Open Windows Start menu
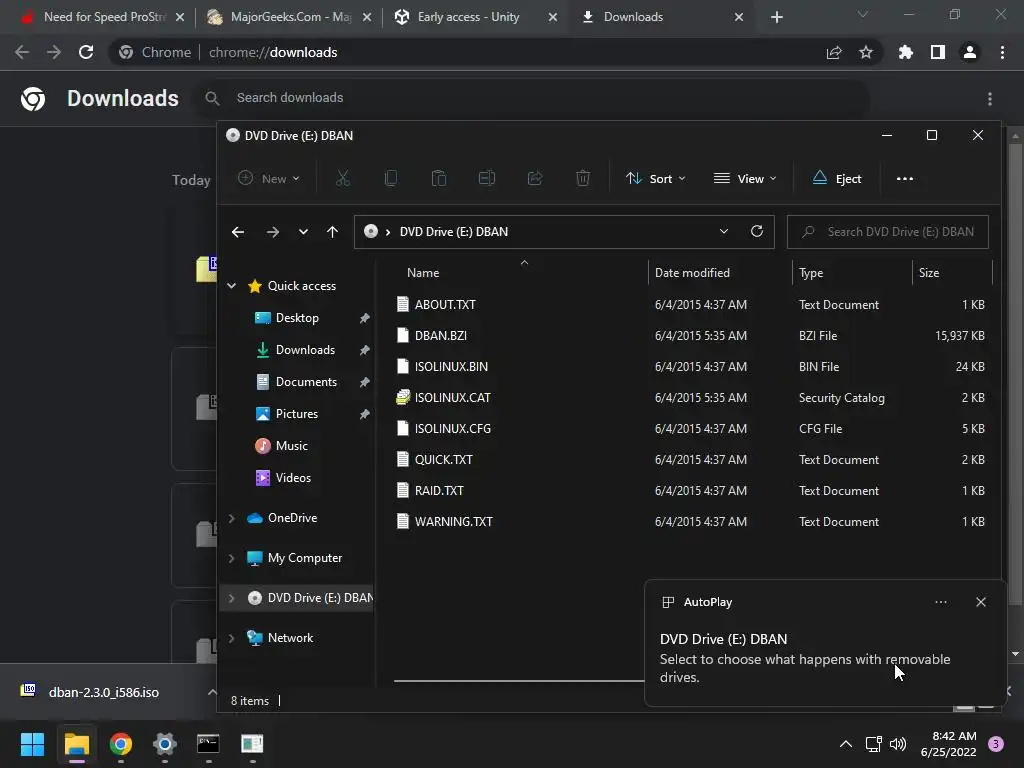This screenshot has height=768, width=1024. point(32,744)
